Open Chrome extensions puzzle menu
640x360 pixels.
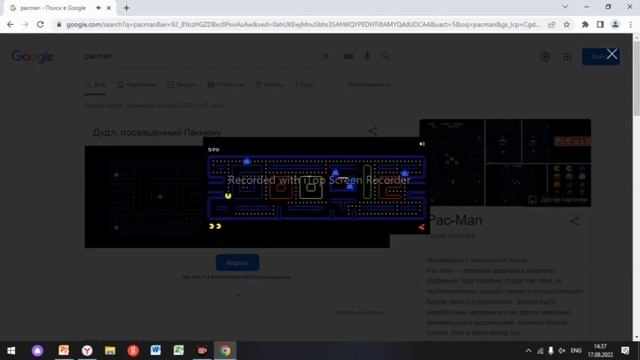585,24
